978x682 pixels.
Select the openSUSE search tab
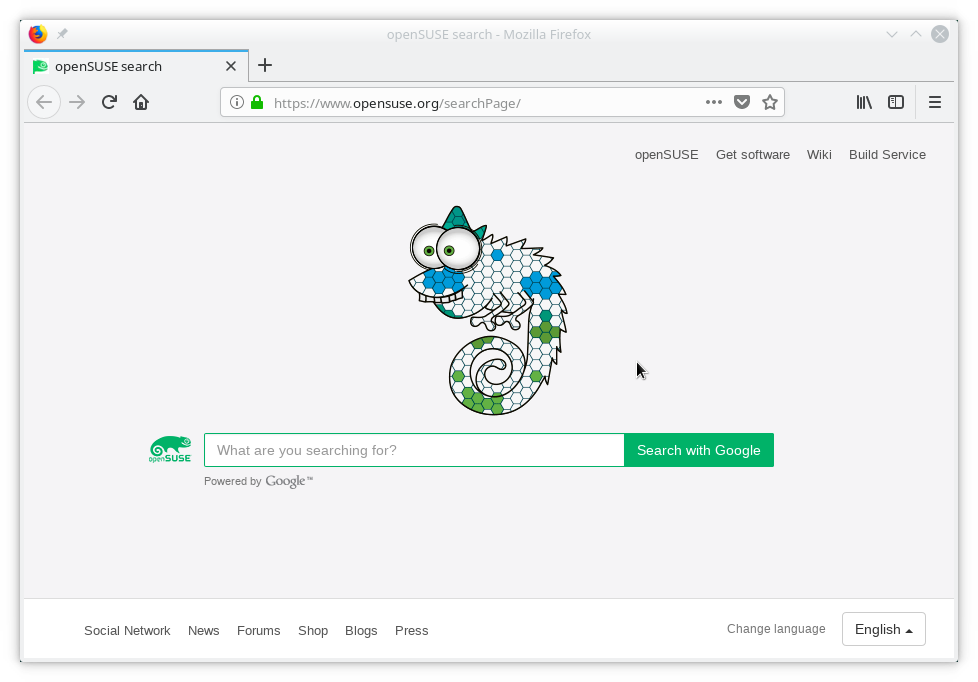[x=136, y=66]
